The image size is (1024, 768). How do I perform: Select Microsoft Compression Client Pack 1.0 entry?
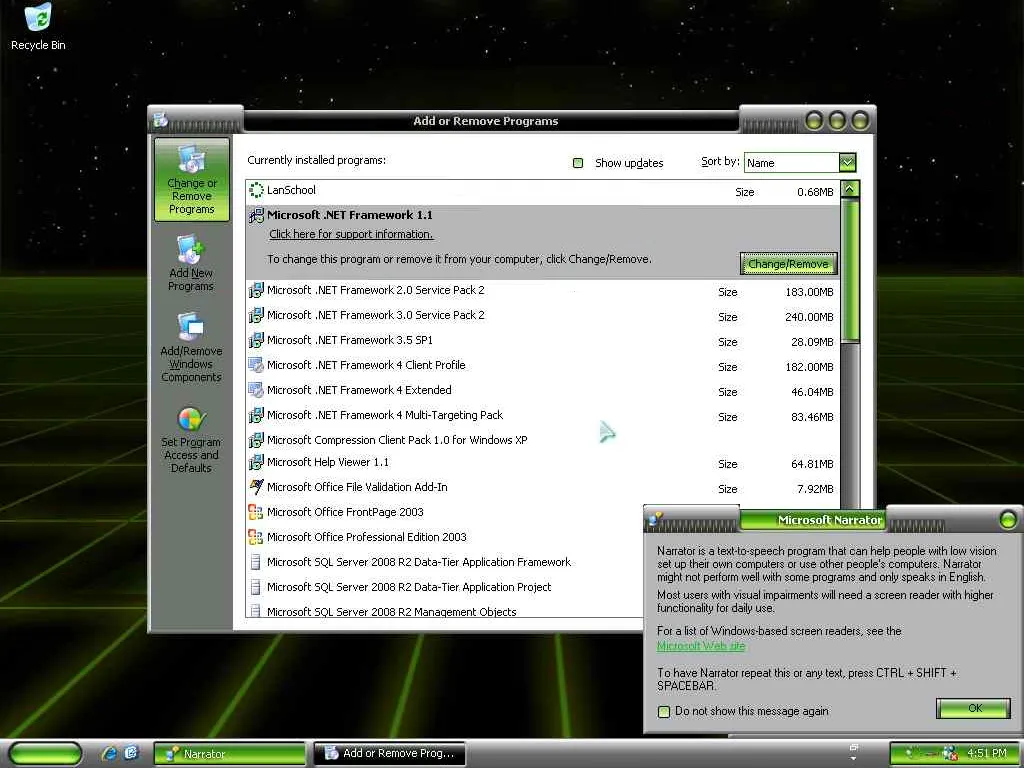[543, 440]
